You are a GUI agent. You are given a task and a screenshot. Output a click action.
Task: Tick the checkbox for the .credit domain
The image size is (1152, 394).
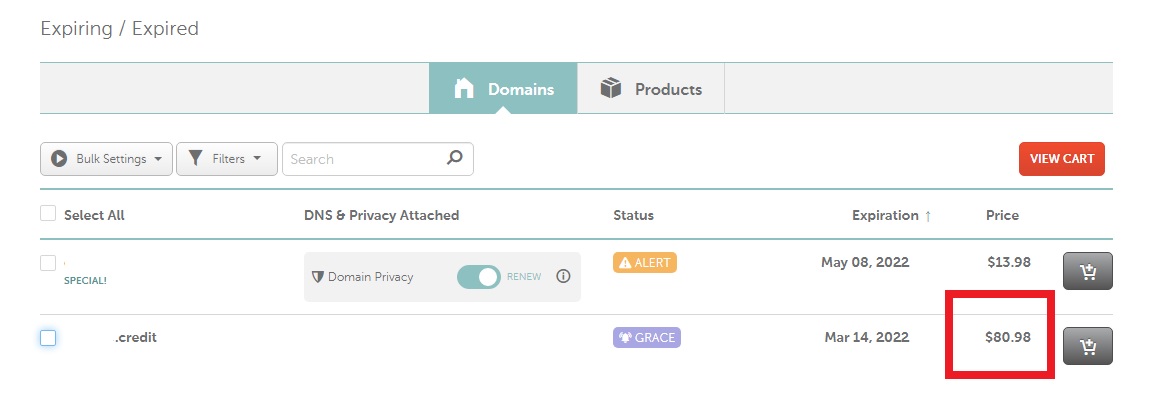tap(48, 337)
